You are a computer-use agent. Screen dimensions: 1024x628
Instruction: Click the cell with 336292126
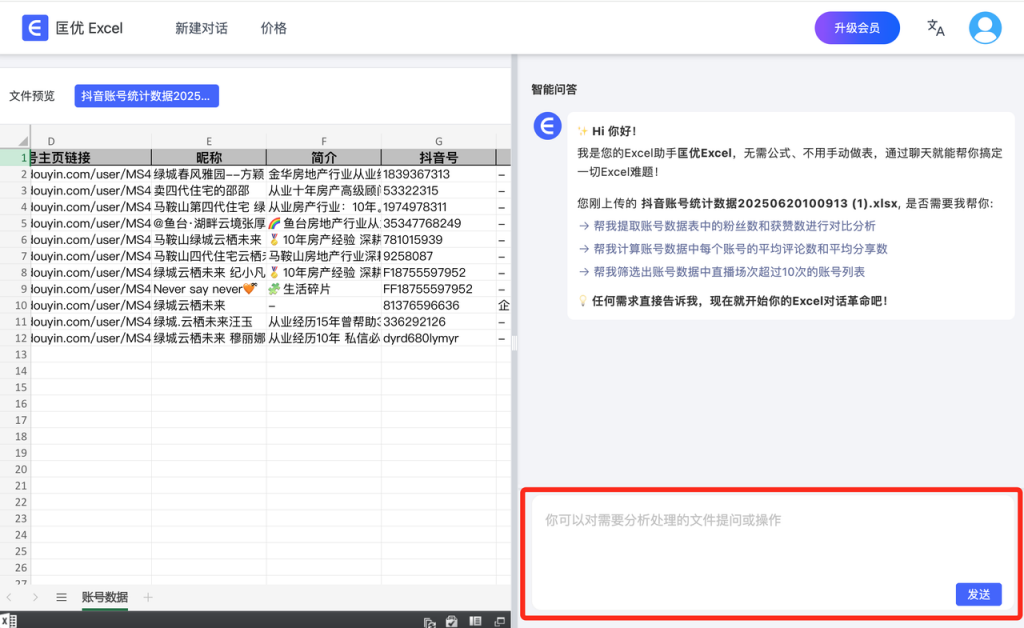click(439, 322)
